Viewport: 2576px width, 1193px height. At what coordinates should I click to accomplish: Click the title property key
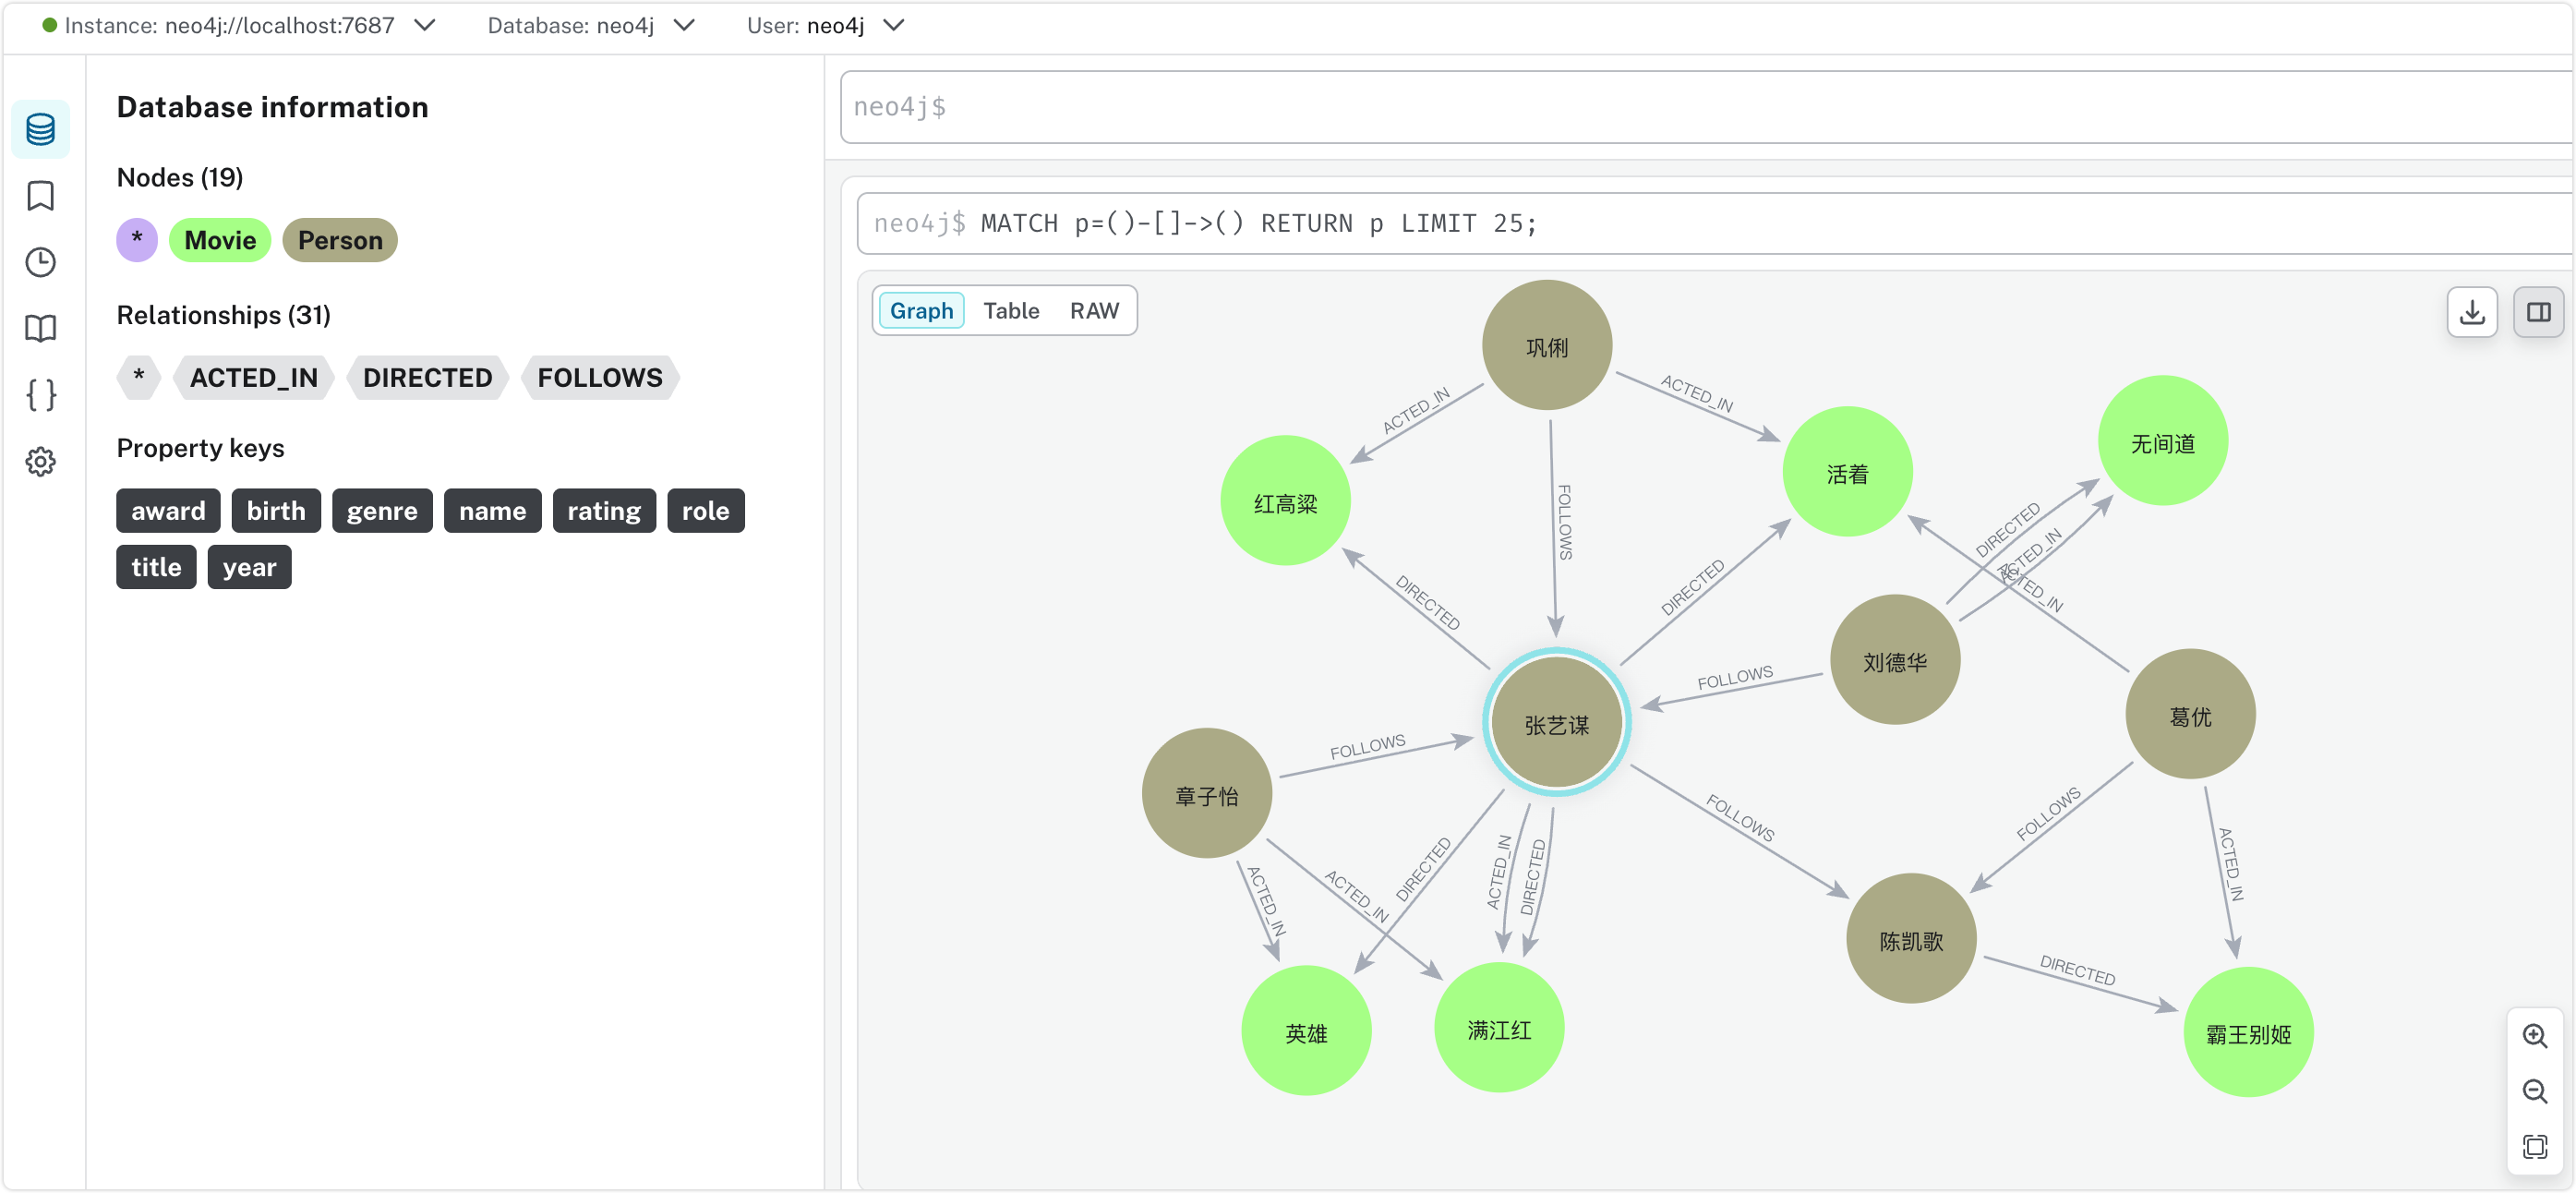(x=156, y=567)
